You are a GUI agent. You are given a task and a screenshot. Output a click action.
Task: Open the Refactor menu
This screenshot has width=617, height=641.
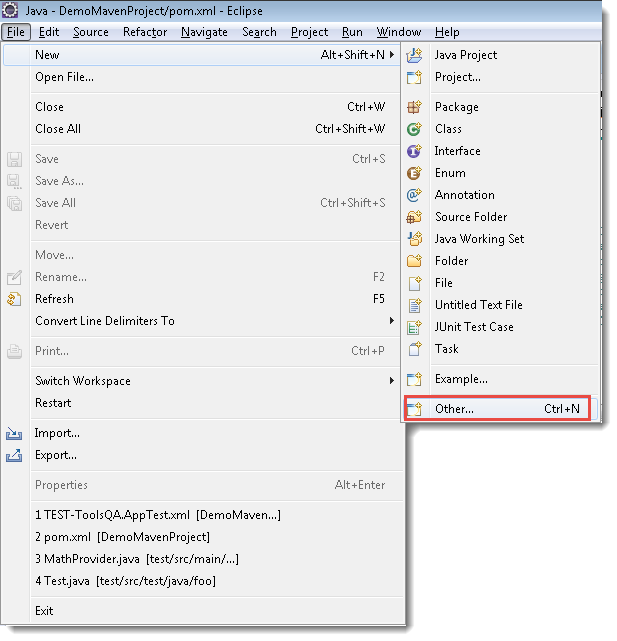point(146,32)
